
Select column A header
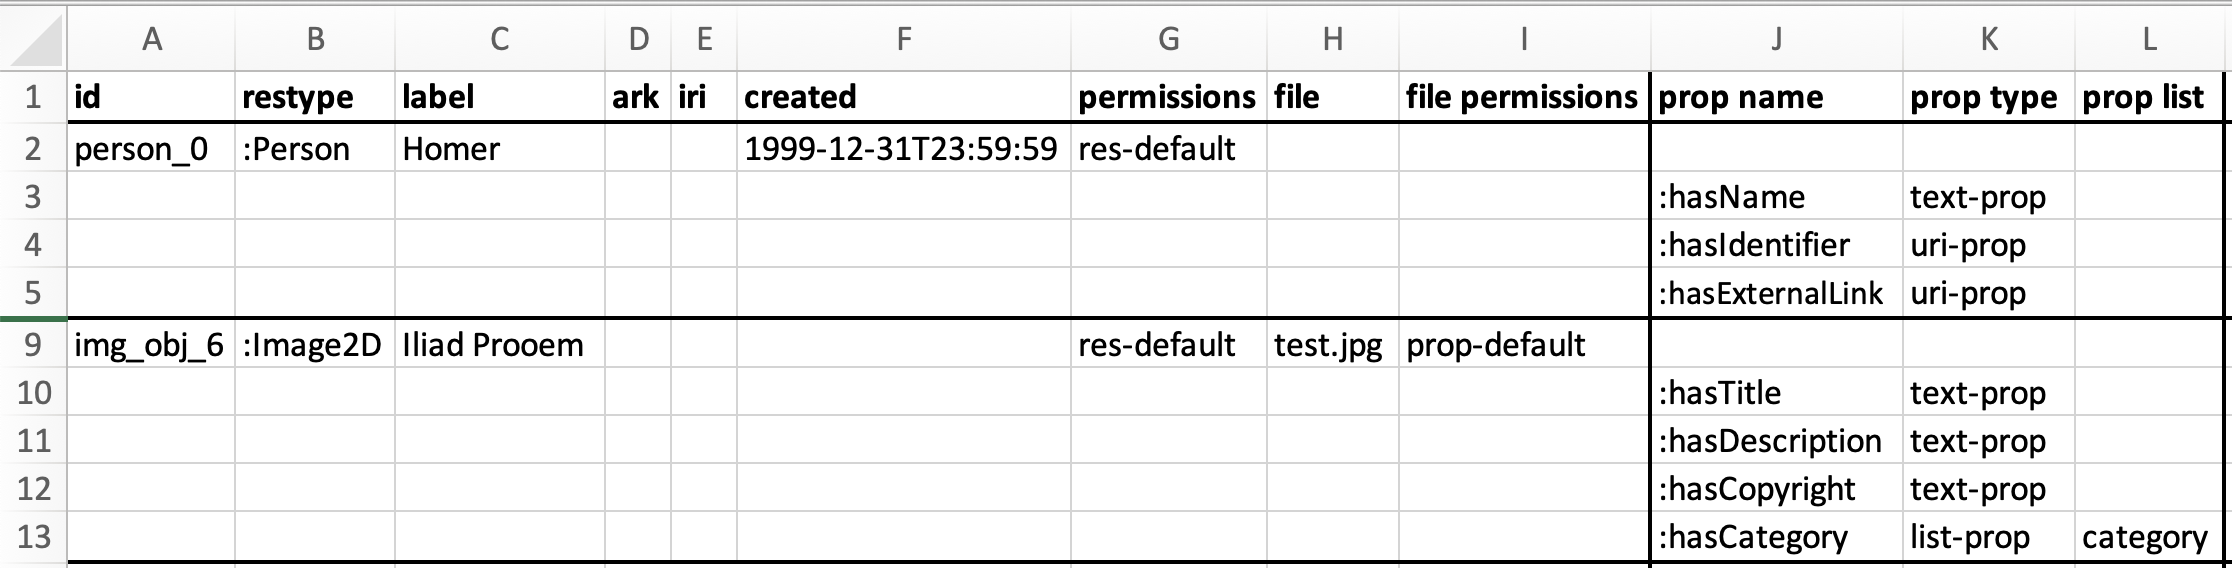click(151, 39)
